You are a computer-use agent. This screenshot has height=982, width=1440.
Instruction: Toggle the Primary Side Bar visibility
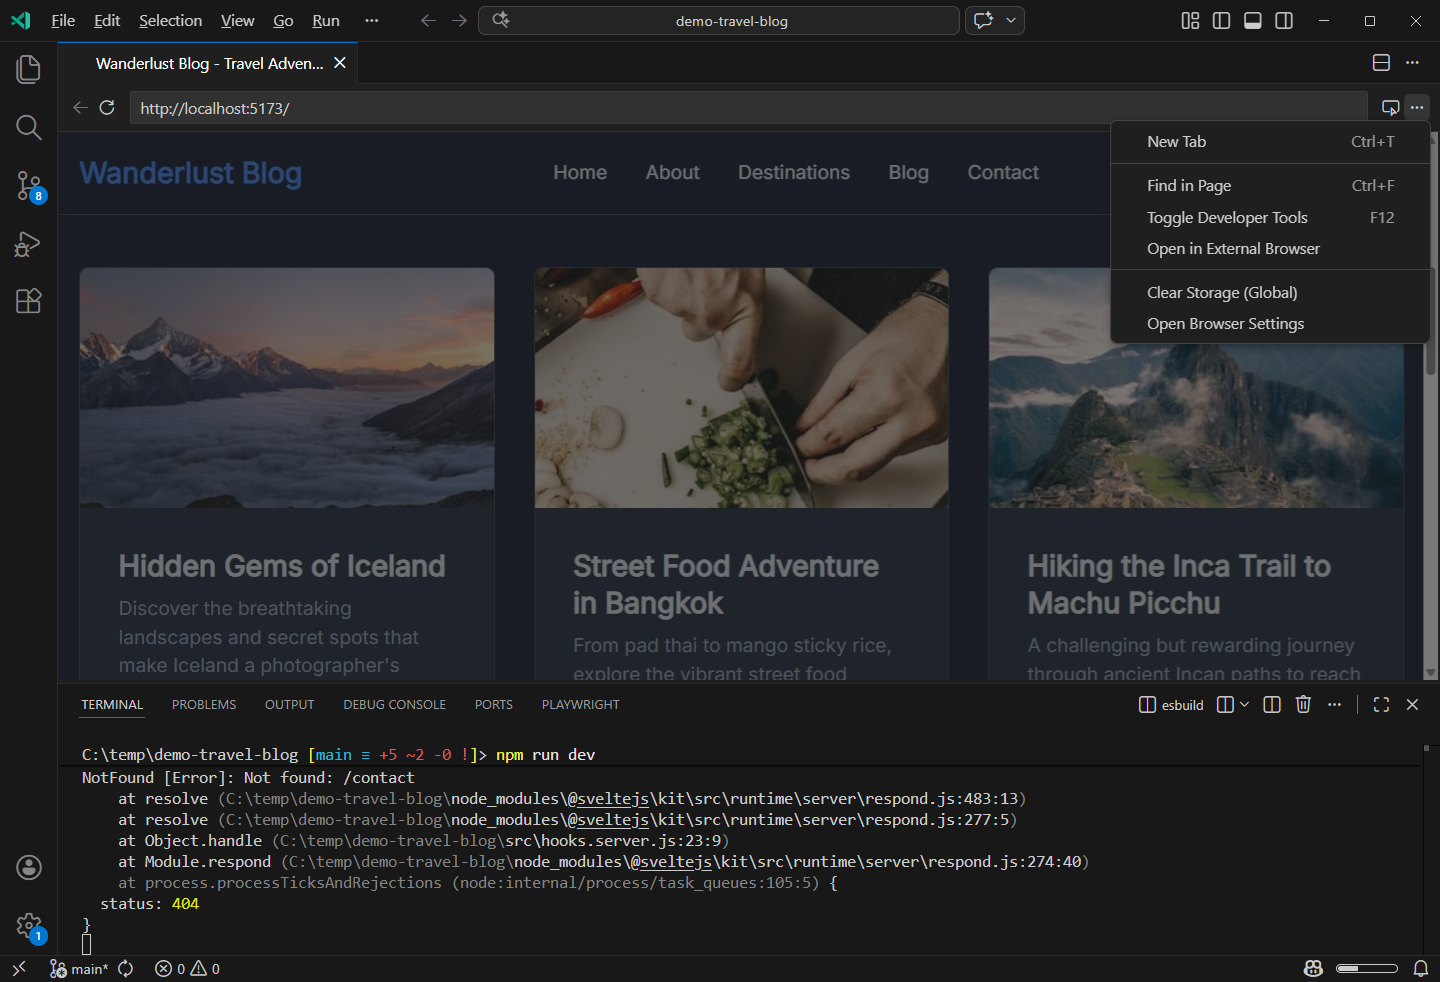(x=1221, y=20)
